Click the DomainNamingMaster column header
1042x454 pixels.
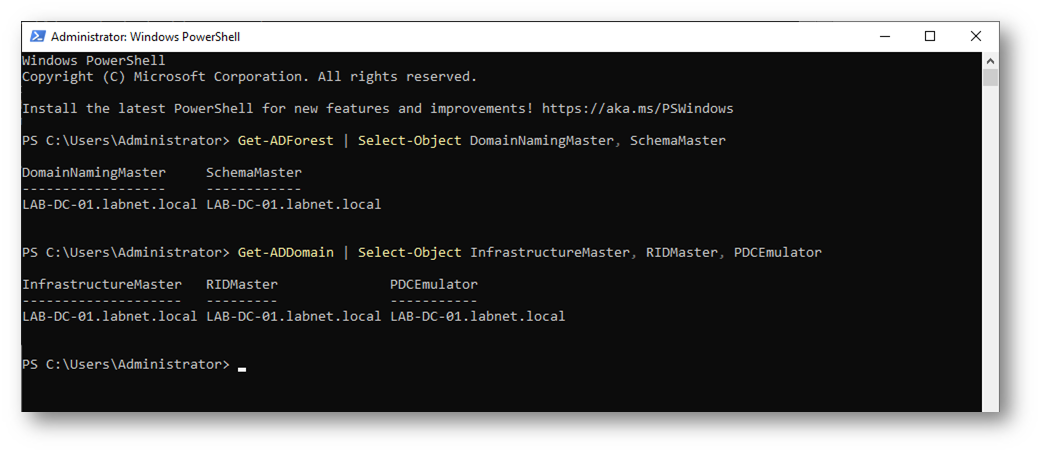tap(94, 172)
